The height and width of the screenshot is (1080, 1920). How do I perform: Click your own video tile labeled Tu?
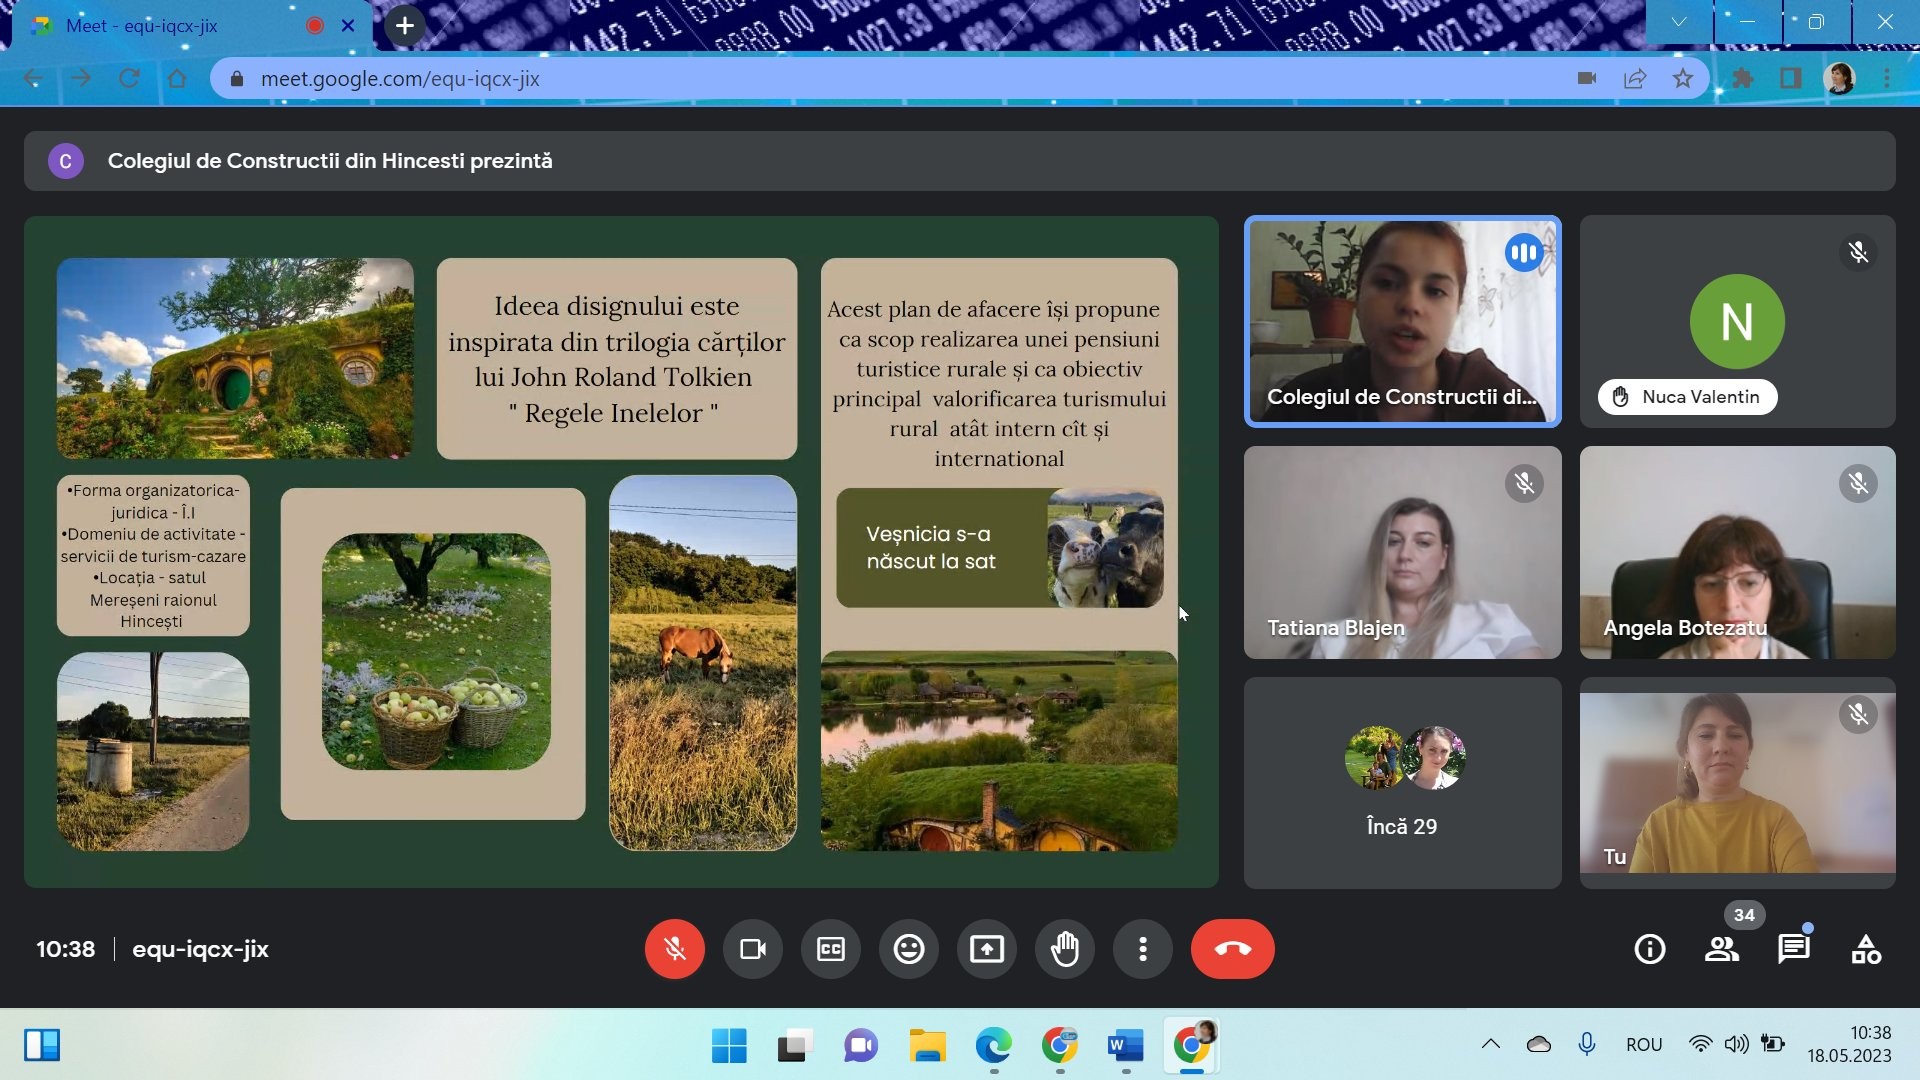[1737, 783]
